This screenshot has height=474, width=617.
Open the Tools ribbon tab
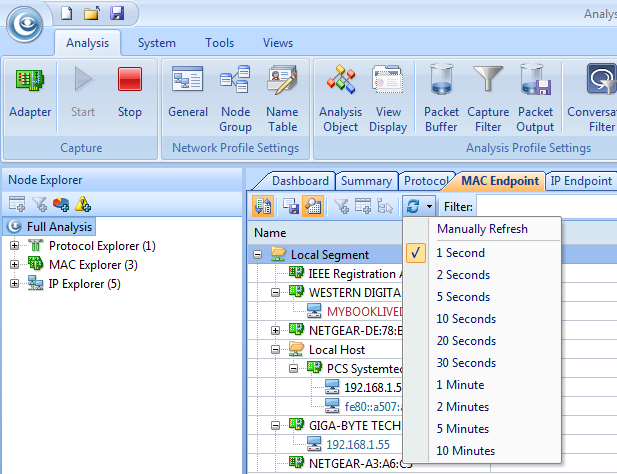coord(220,43)
